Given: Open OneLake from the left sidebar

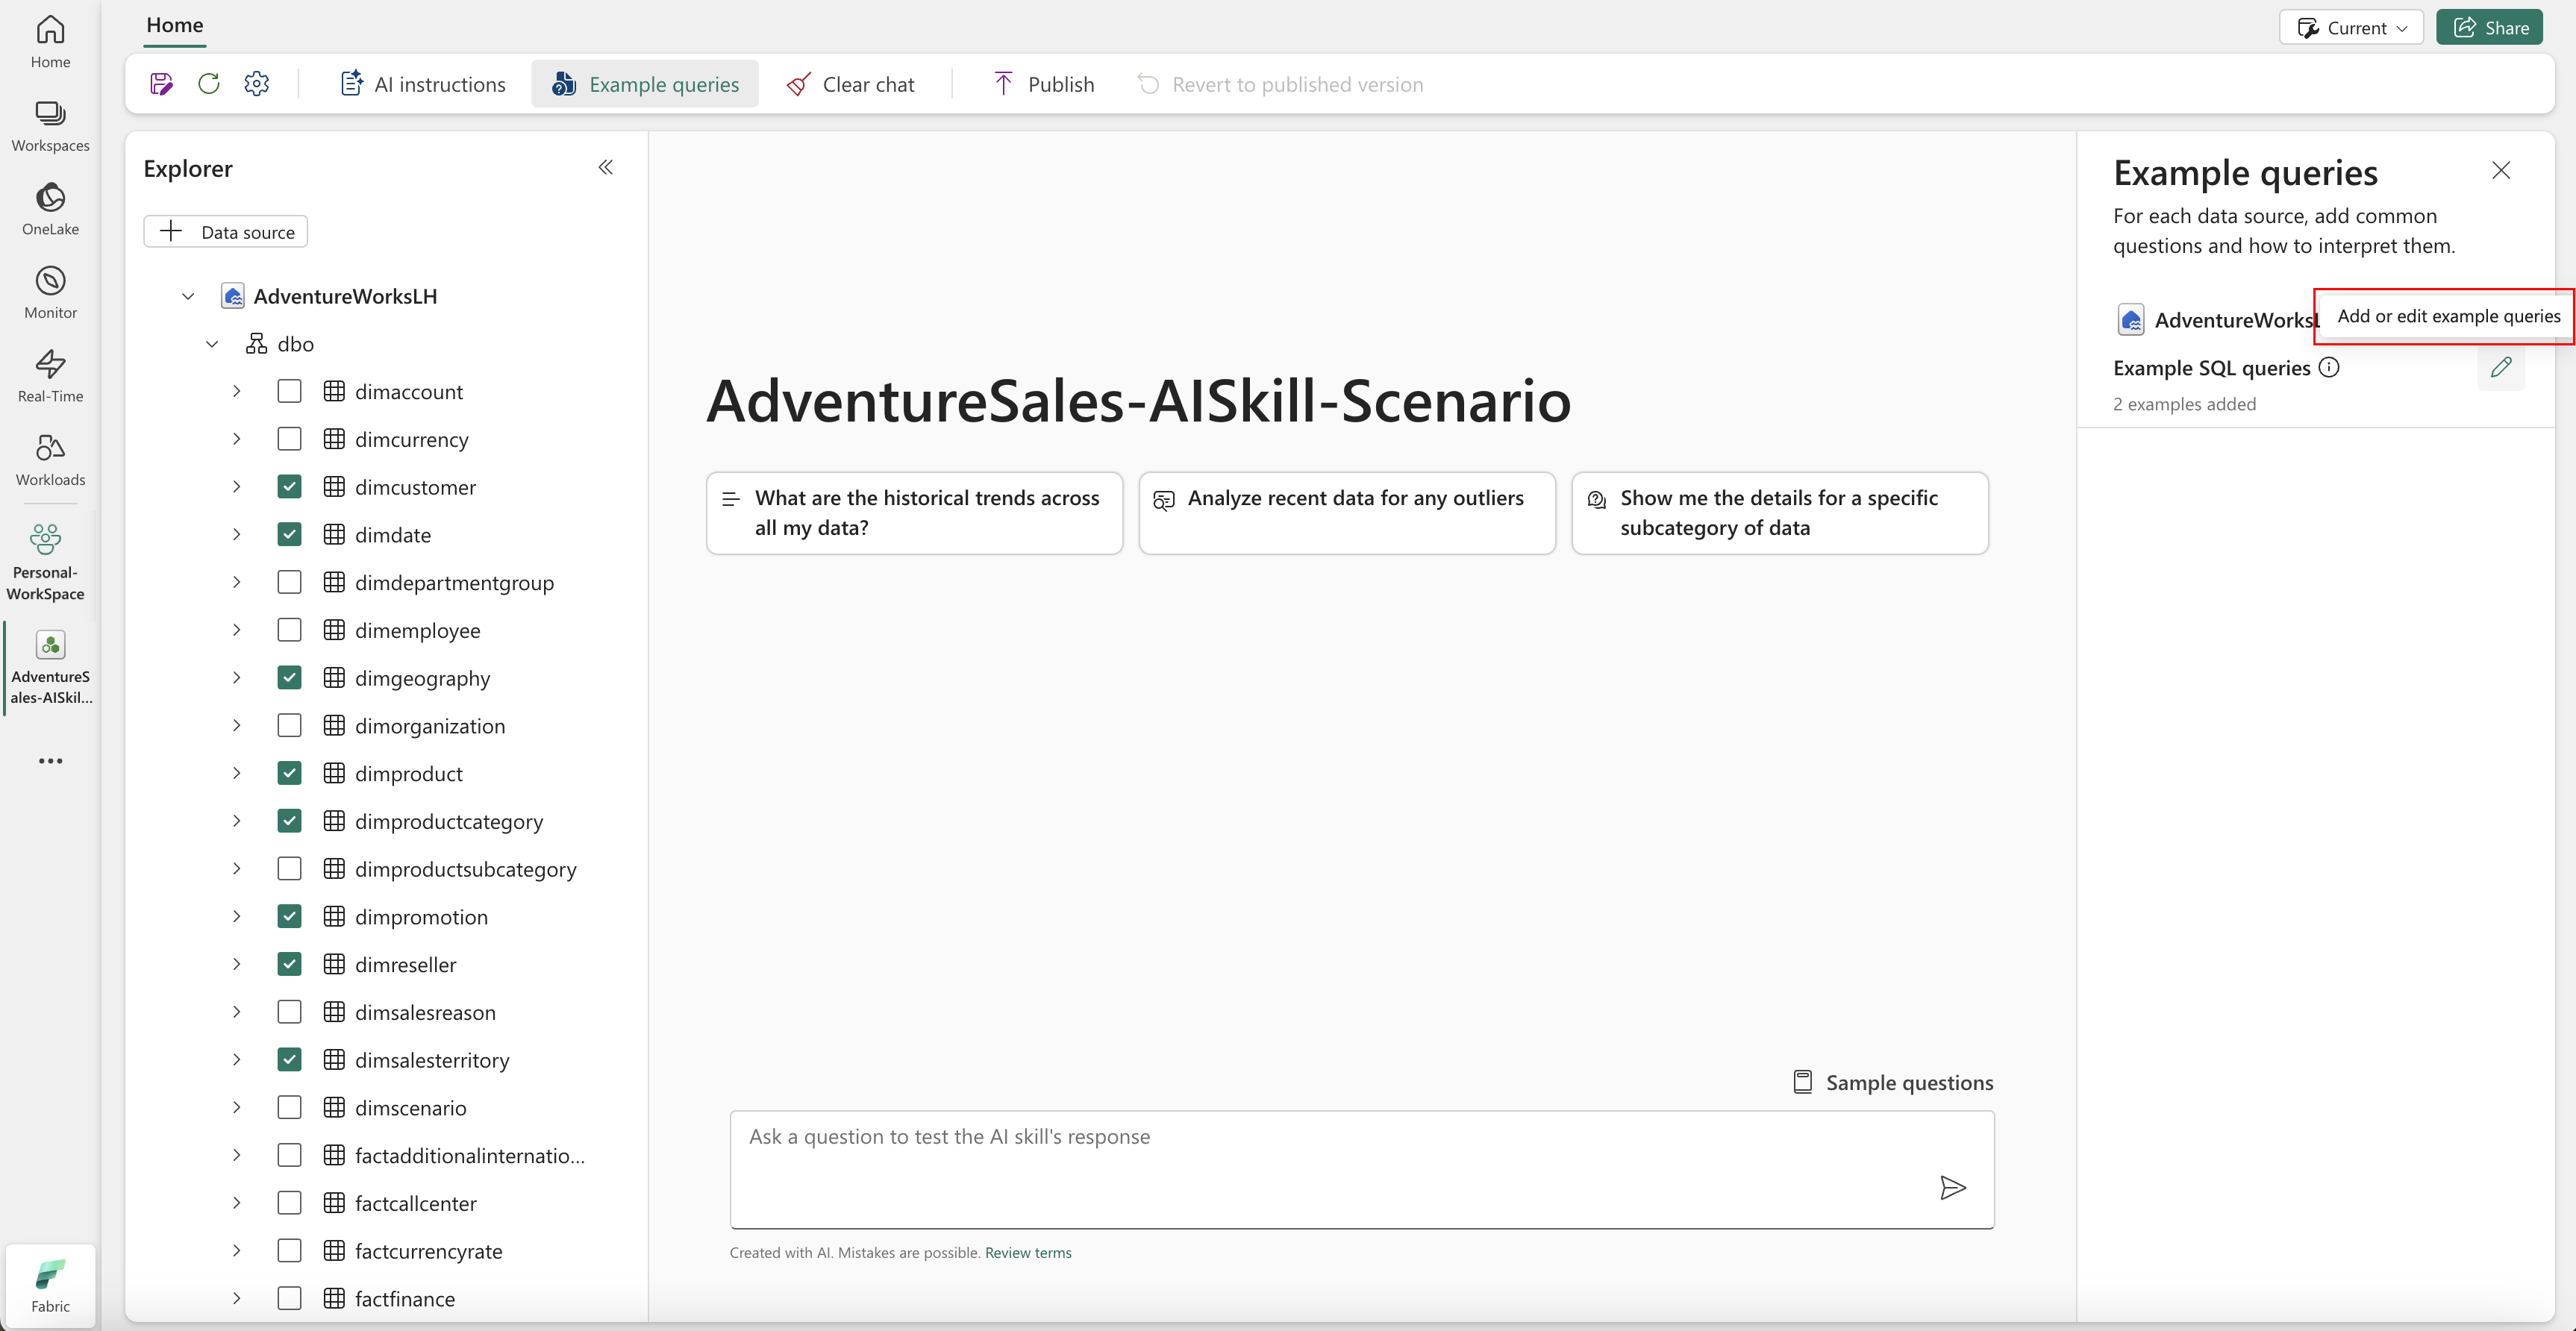Looking at the screenshot, I should 50,208.
